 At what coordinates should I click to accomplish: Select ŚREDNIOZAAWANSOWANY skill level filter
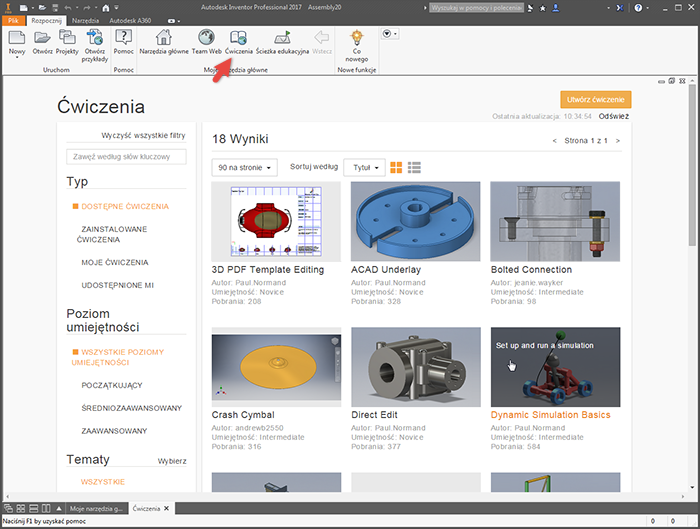(132, 408)
